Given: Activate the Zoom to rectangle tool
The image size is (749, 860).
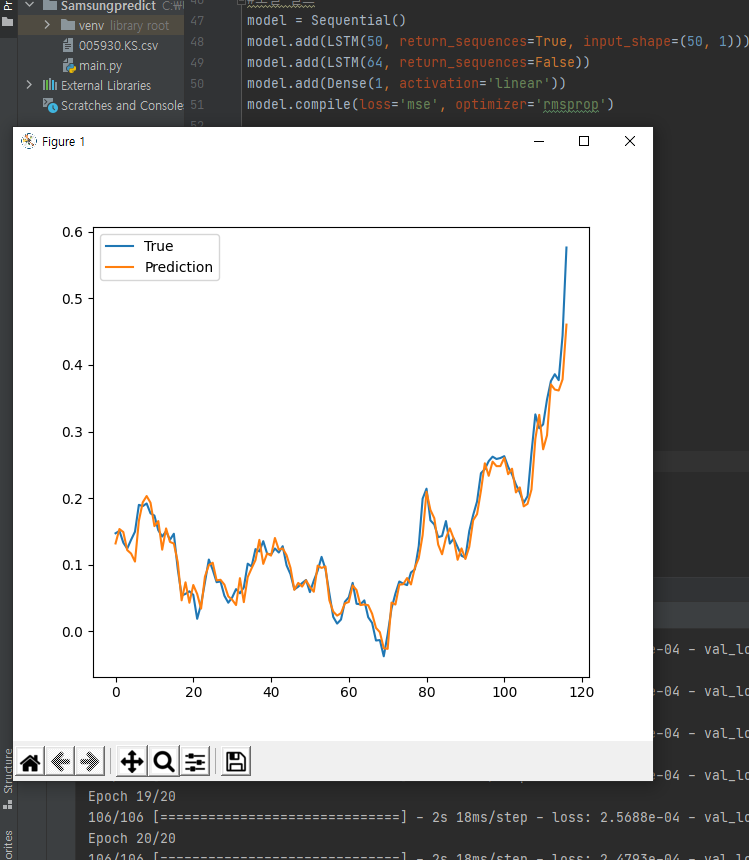Looking at the screenshot, I should [x=163, y=761].
